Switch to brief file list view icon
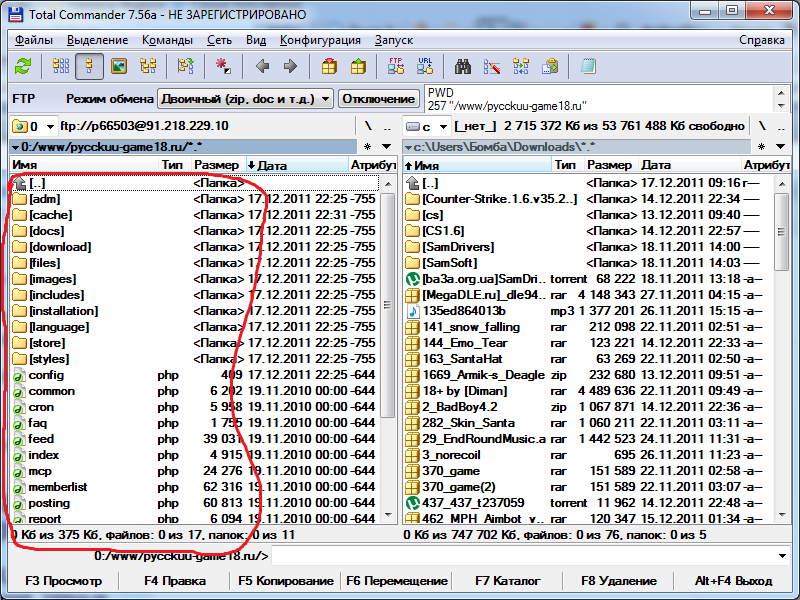Screen dimensions: 800x600 pyautogui.click(x=61, y=66)
